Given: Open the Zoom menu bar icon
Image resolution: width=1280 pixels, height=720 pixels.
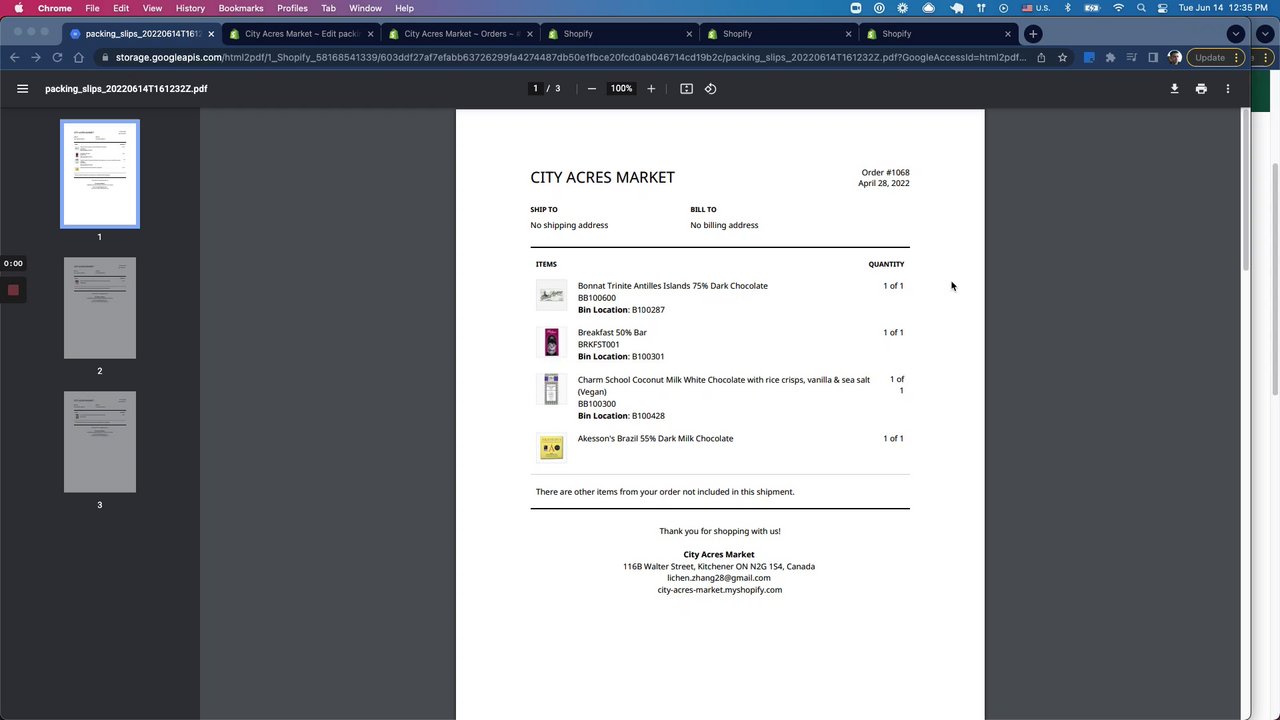Looking at the screenshot, I should [856, 8].
